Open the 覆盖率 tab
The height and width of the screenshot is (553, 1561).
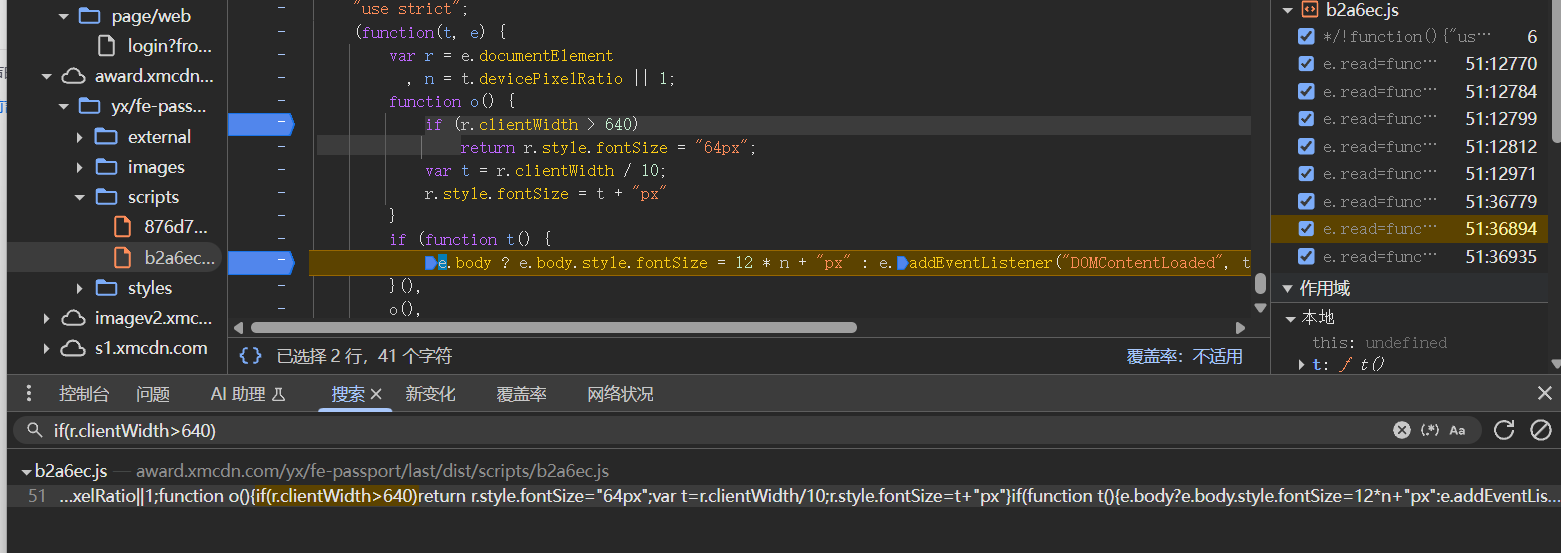[x=521, y=394]
